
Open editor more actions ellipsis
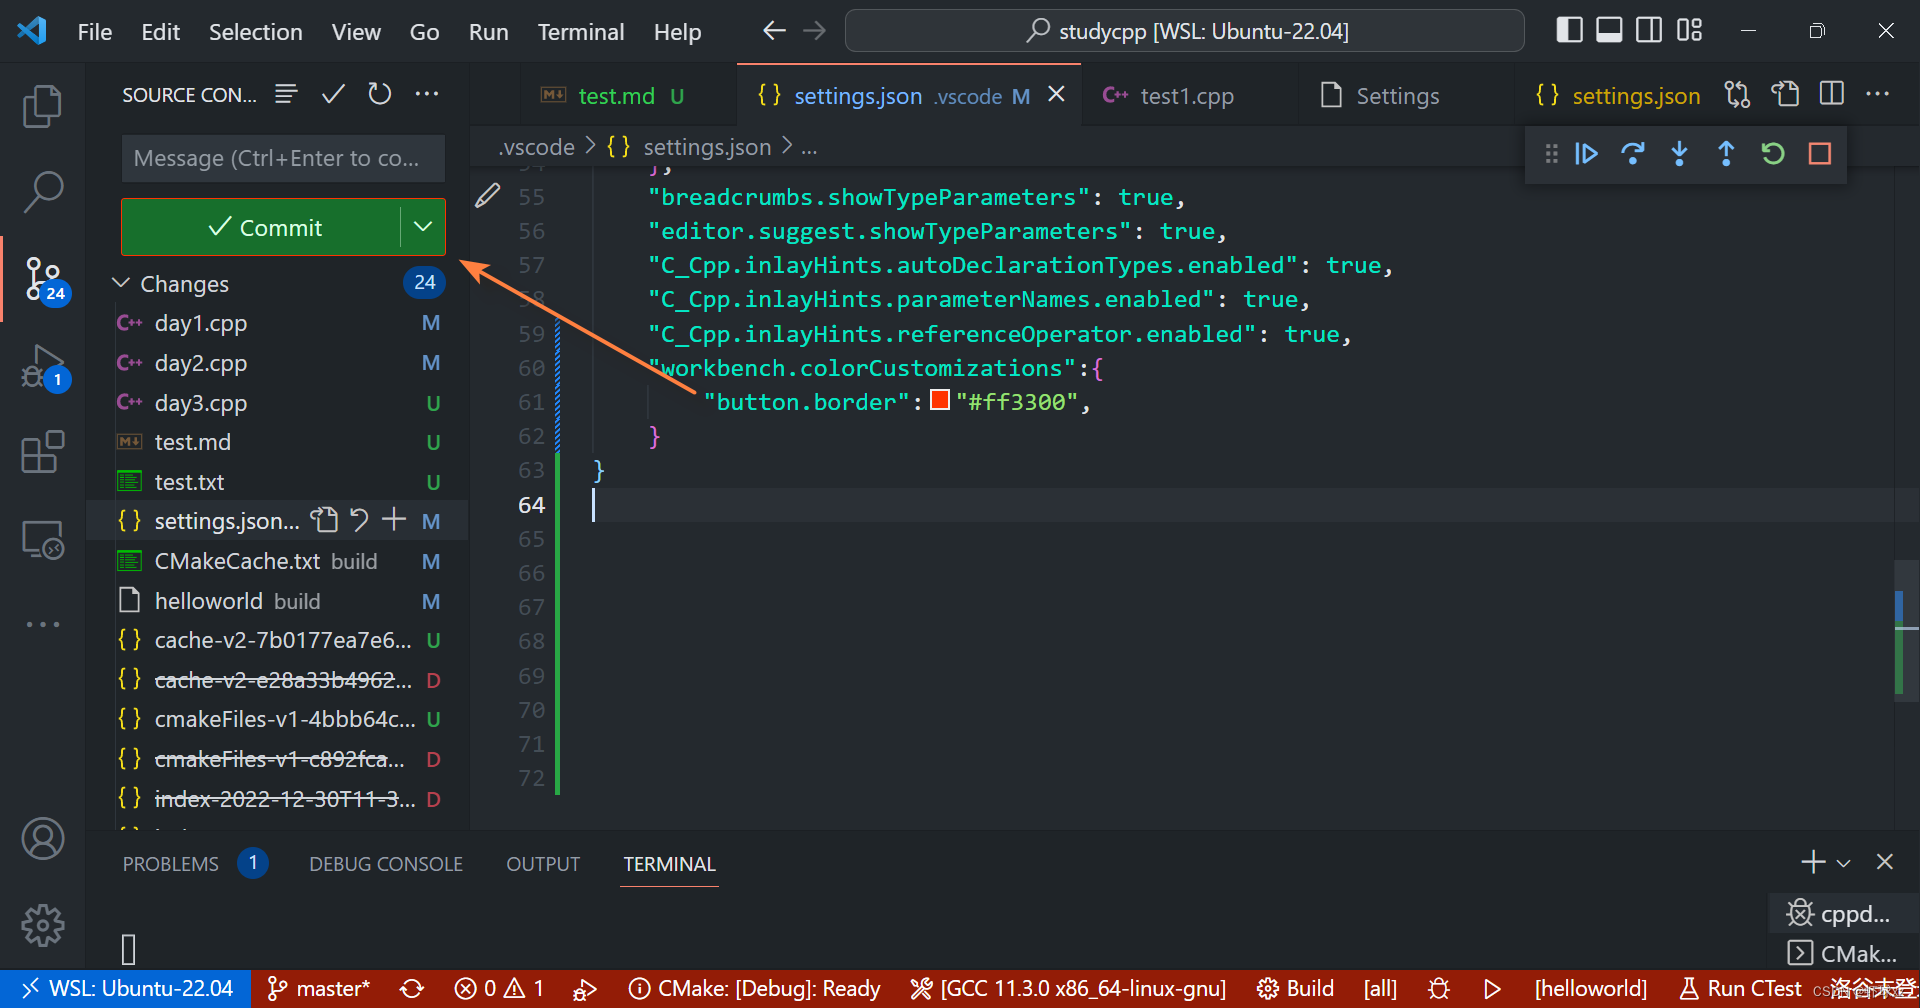pos(1878,95)
